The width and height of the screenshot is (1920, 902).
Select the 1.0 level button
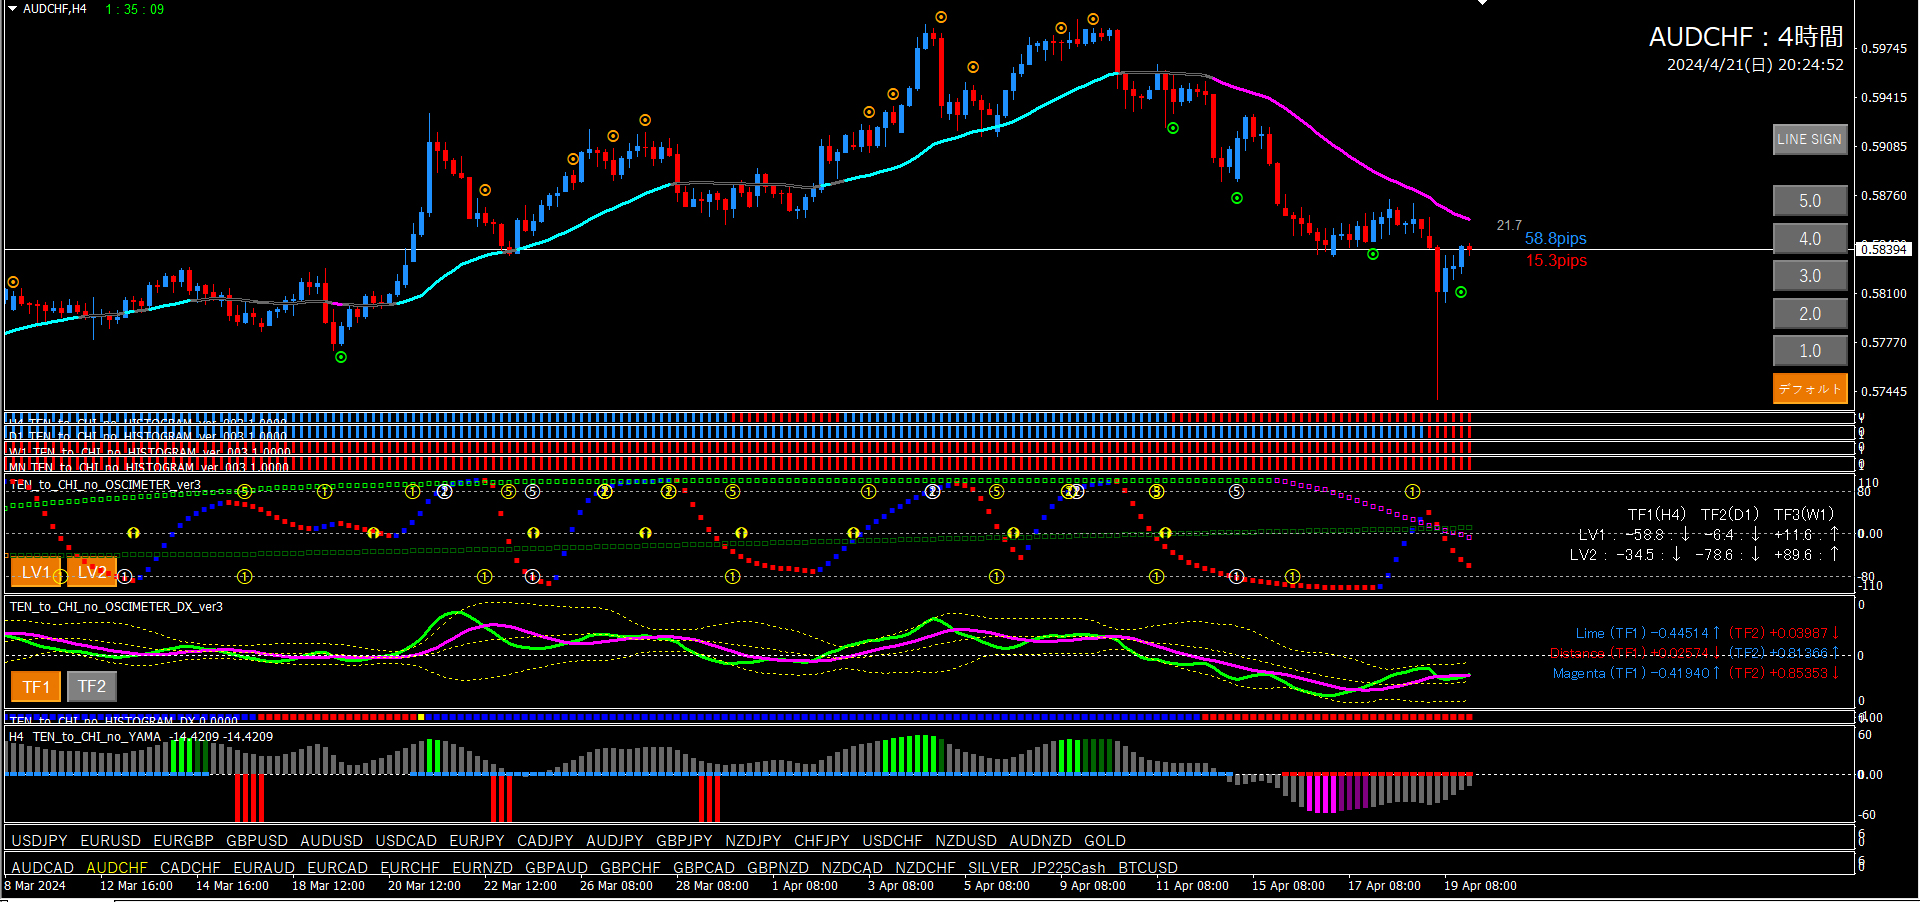click(1810, 351)
